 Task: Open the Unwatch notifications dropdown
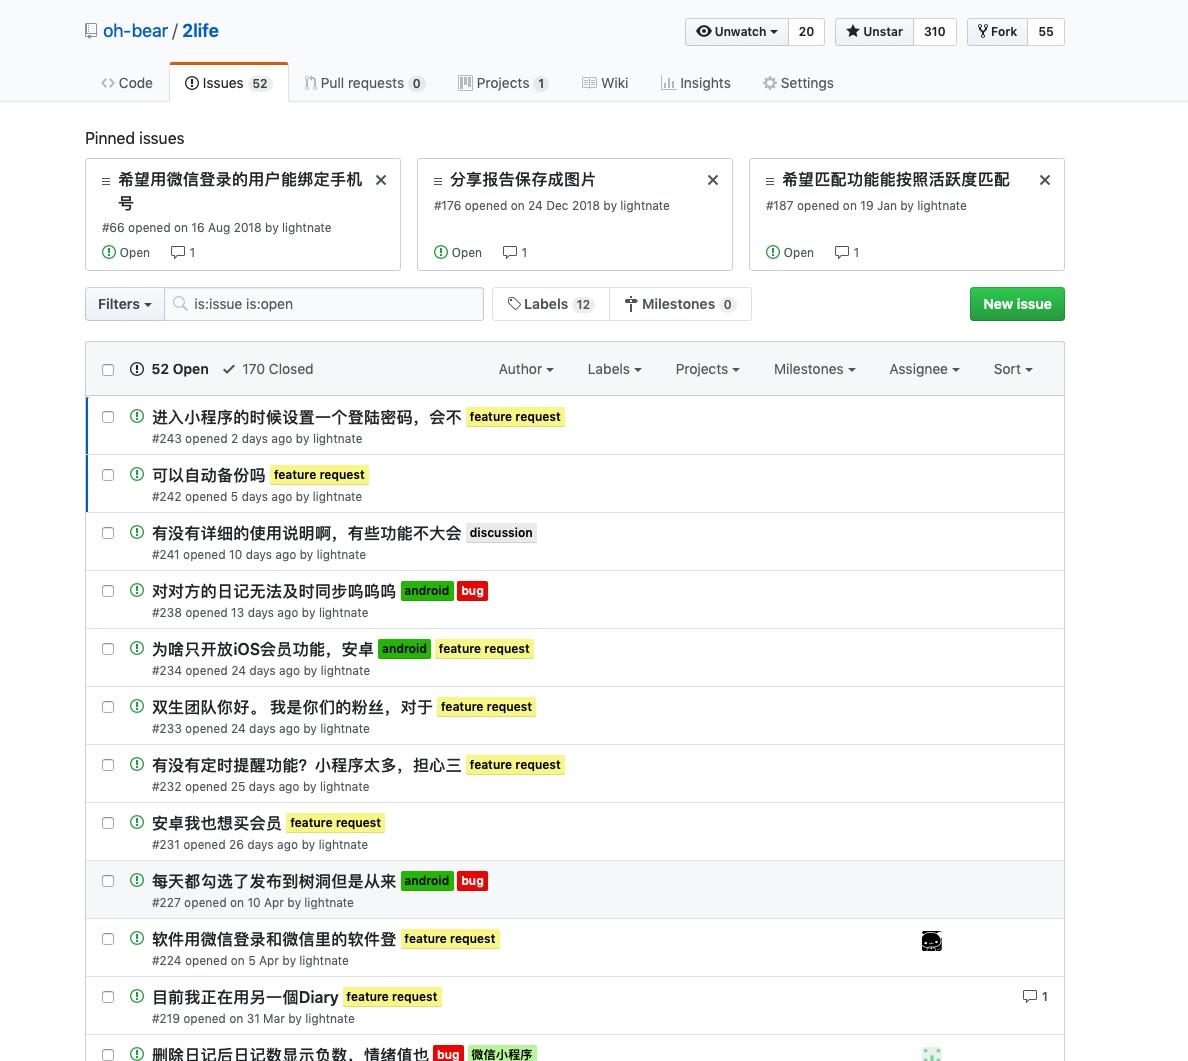(737, 32)
